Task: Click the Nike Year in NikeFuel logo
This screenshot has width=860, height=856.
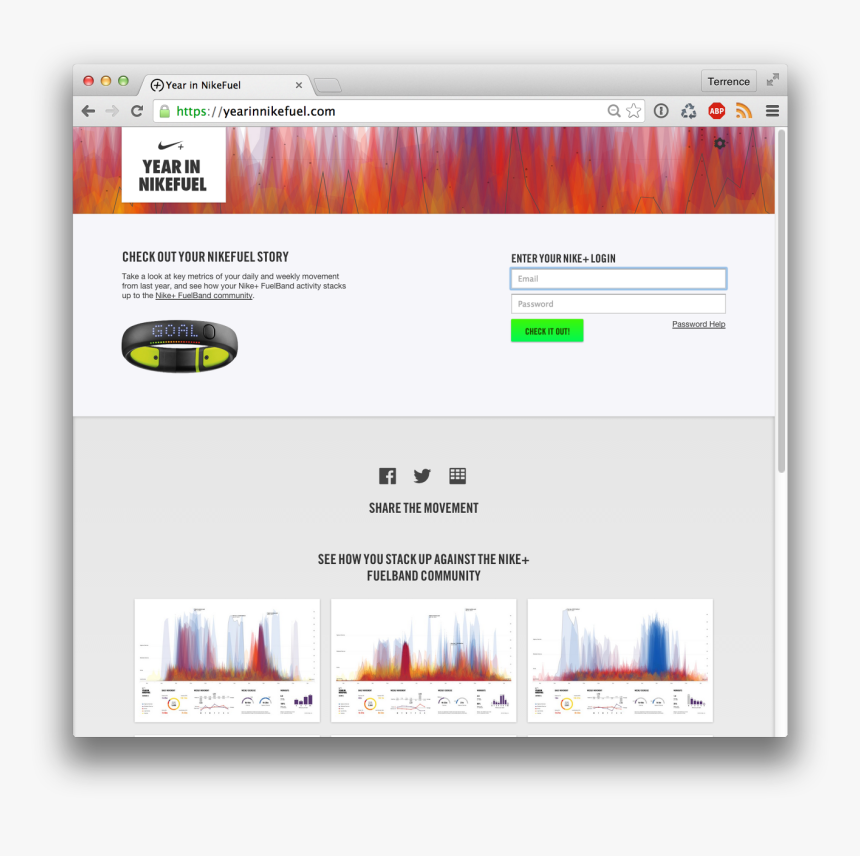Action: coord(173,164)
